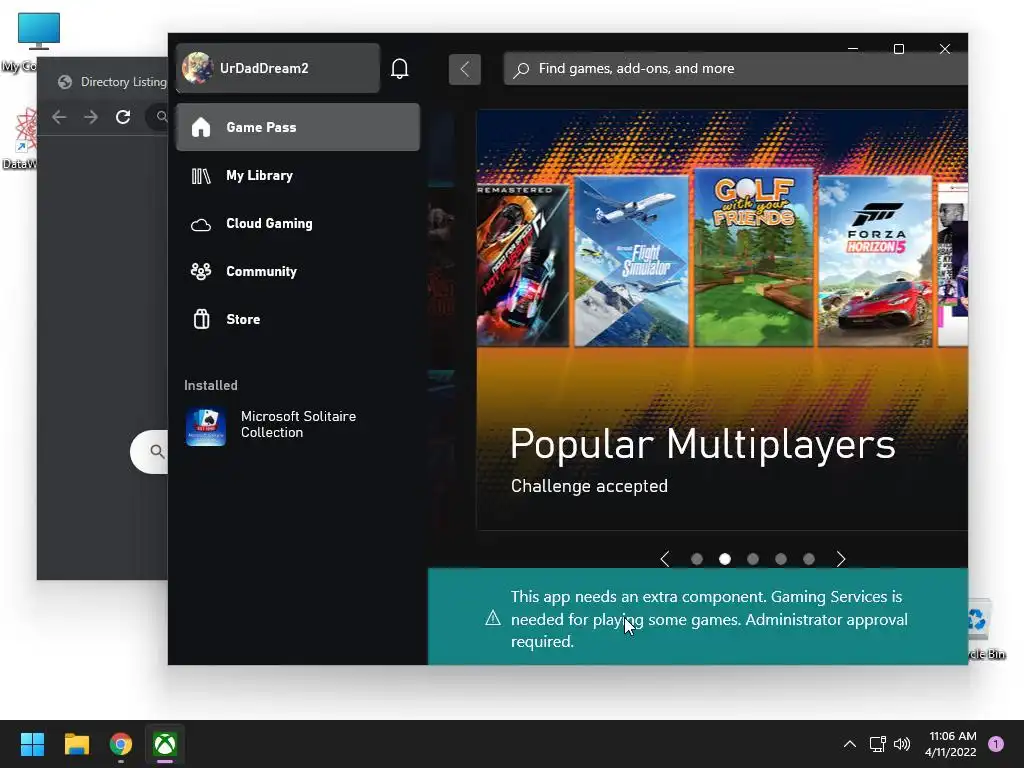1024x768 pixels.
Task: Click the Community people icon
Action: pos(201,271)
